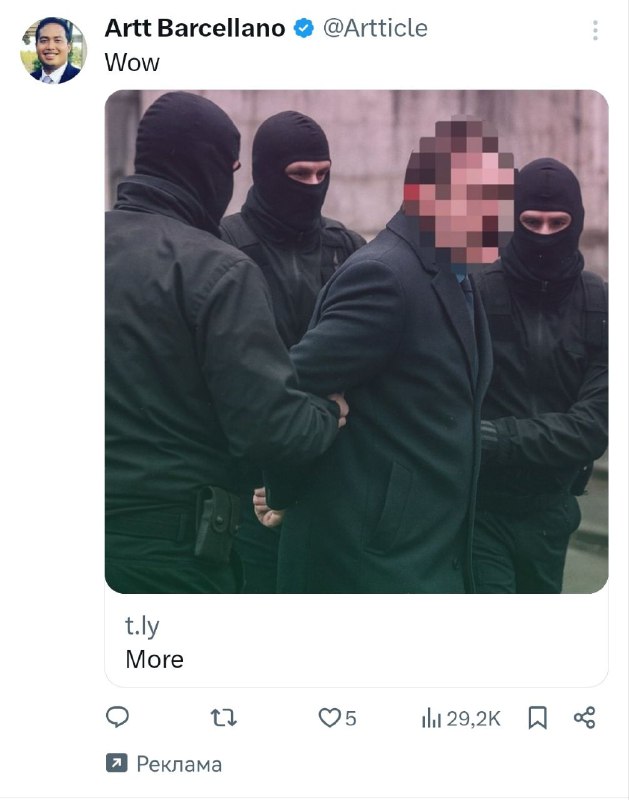Click the Wow tweet text
This screenshot has height=800, width=629.
click(132, 63)
